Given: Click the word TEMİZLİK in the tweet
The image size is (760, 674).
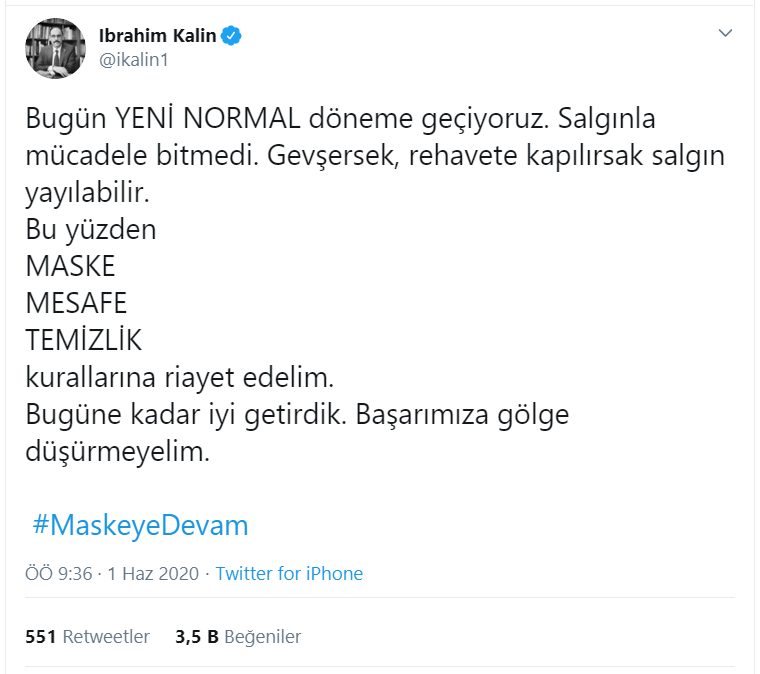Looking at the screenshot, I should click(84, 340).
